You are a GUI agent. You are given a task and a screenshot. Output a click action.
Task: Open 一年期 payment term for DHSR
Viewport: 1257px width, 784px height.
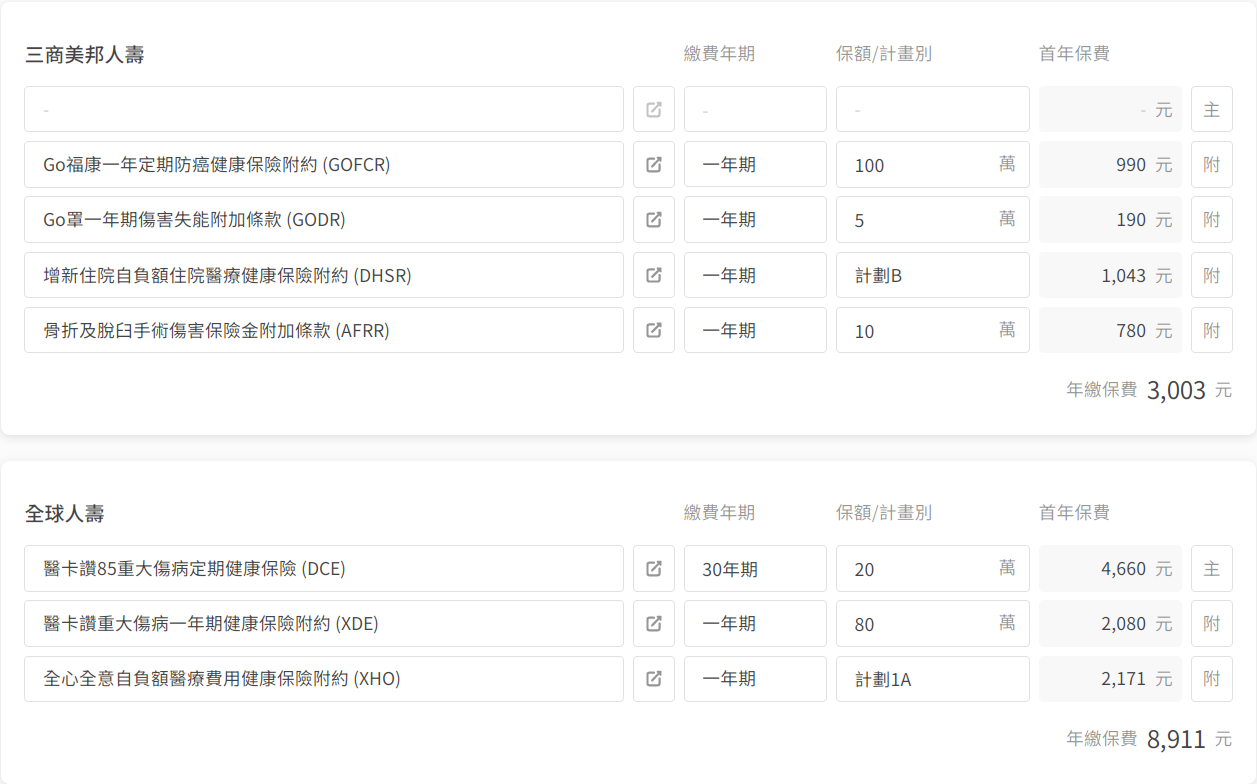pos(755,275)
